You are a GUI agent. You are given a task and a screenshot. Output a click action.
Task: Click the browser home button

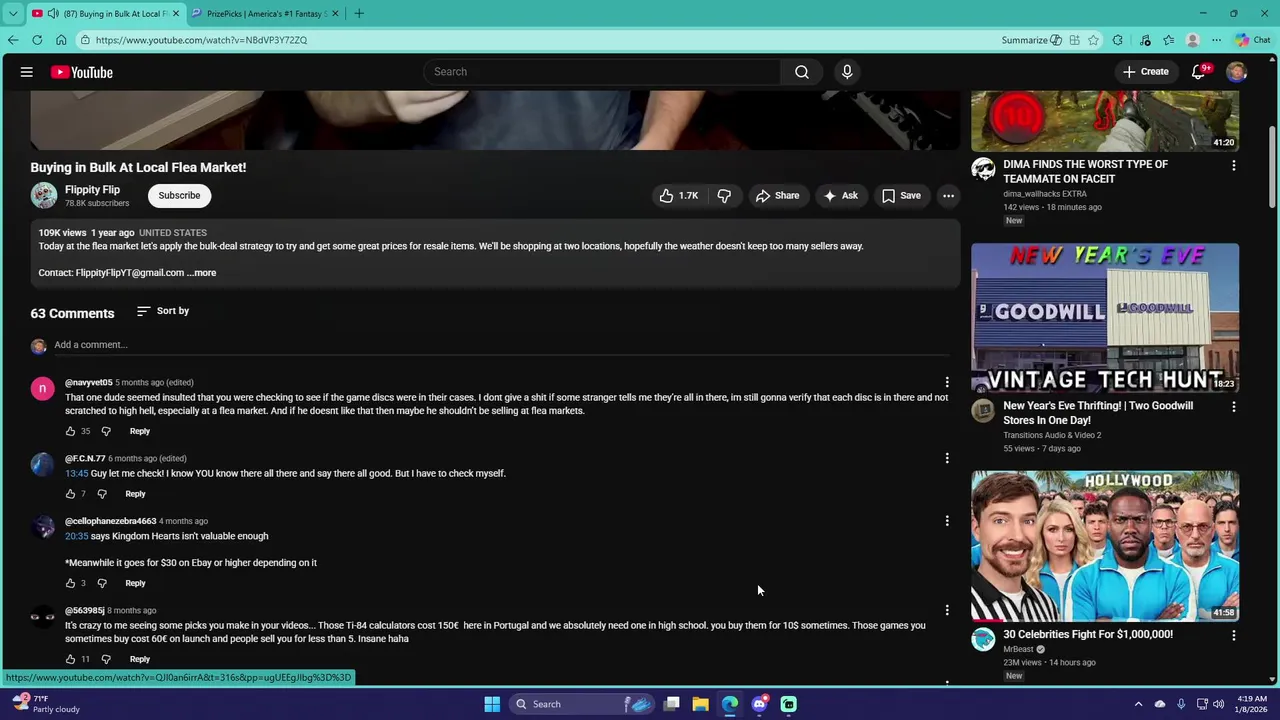pos(61,40)
